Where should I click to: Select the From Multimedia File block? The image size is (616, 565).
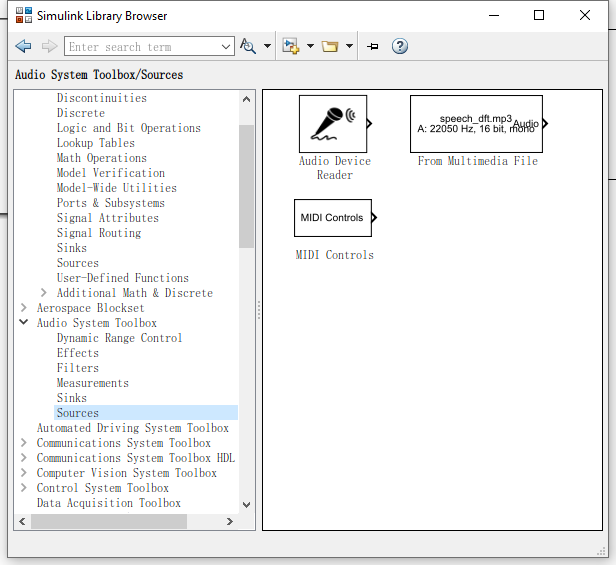(477, 124)
